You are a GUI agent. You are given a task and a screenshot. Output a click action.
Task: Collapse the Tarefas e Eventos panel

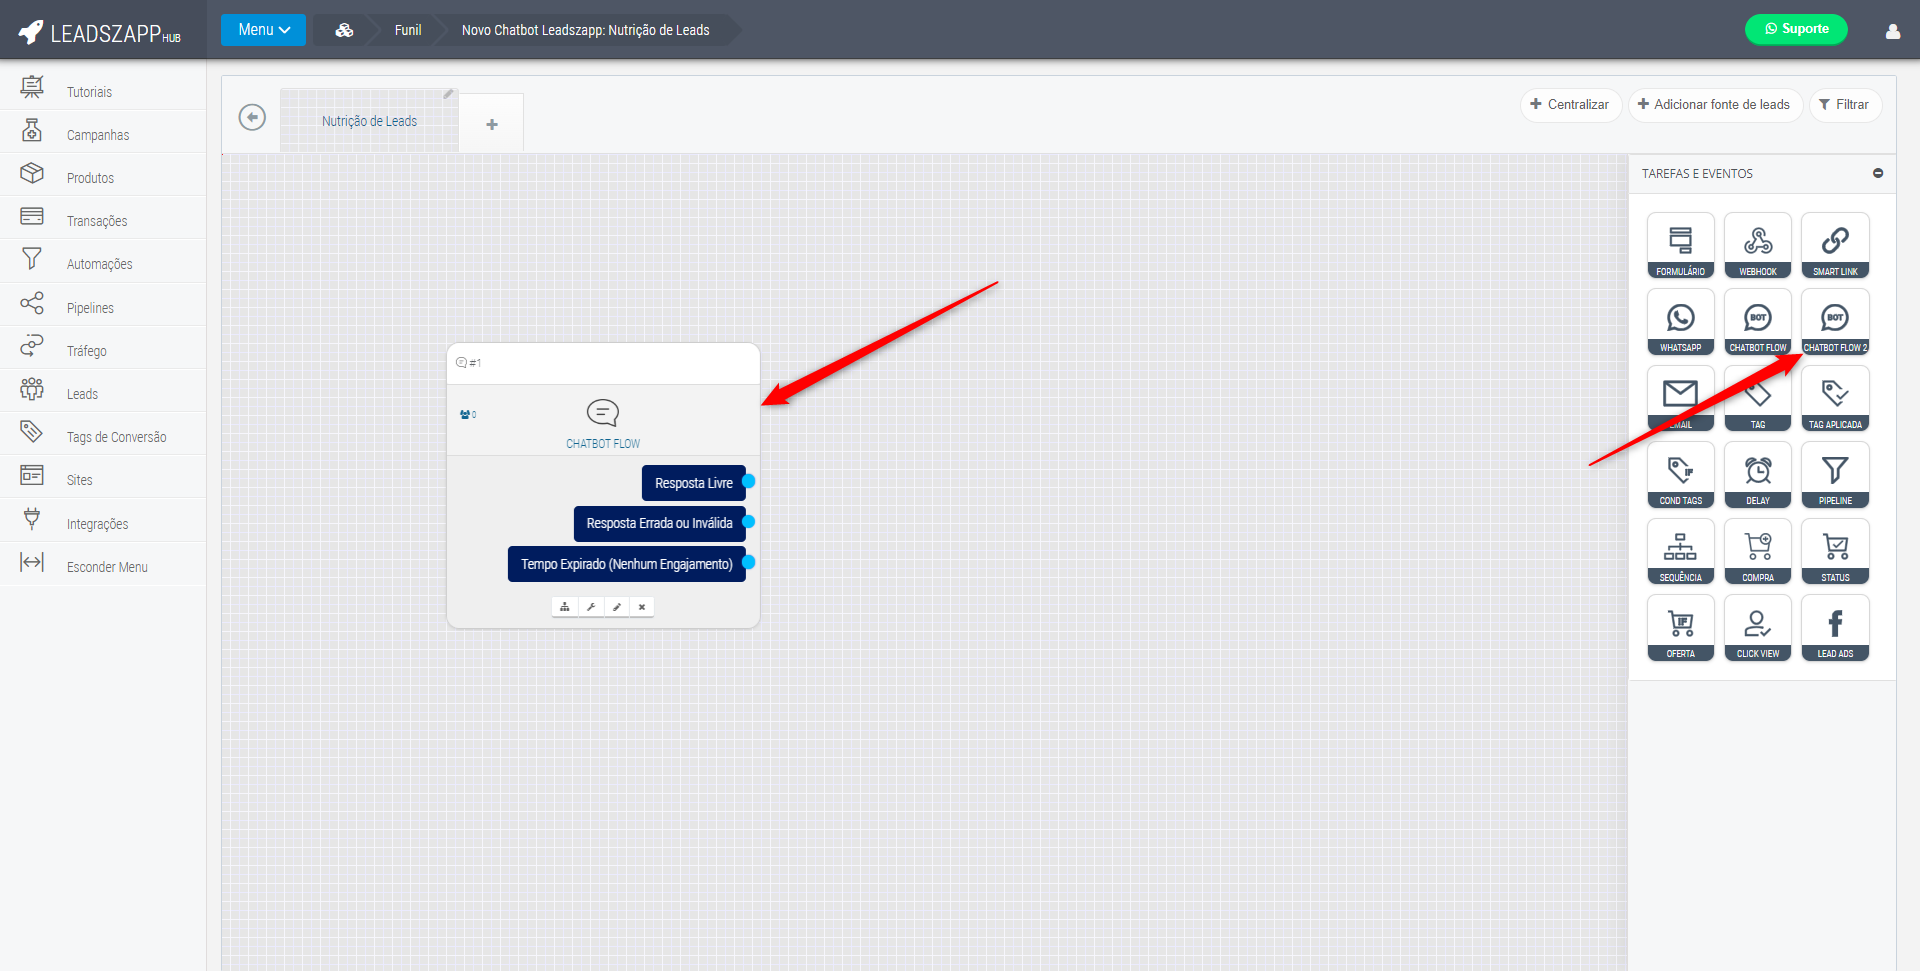click(1877, 173)
